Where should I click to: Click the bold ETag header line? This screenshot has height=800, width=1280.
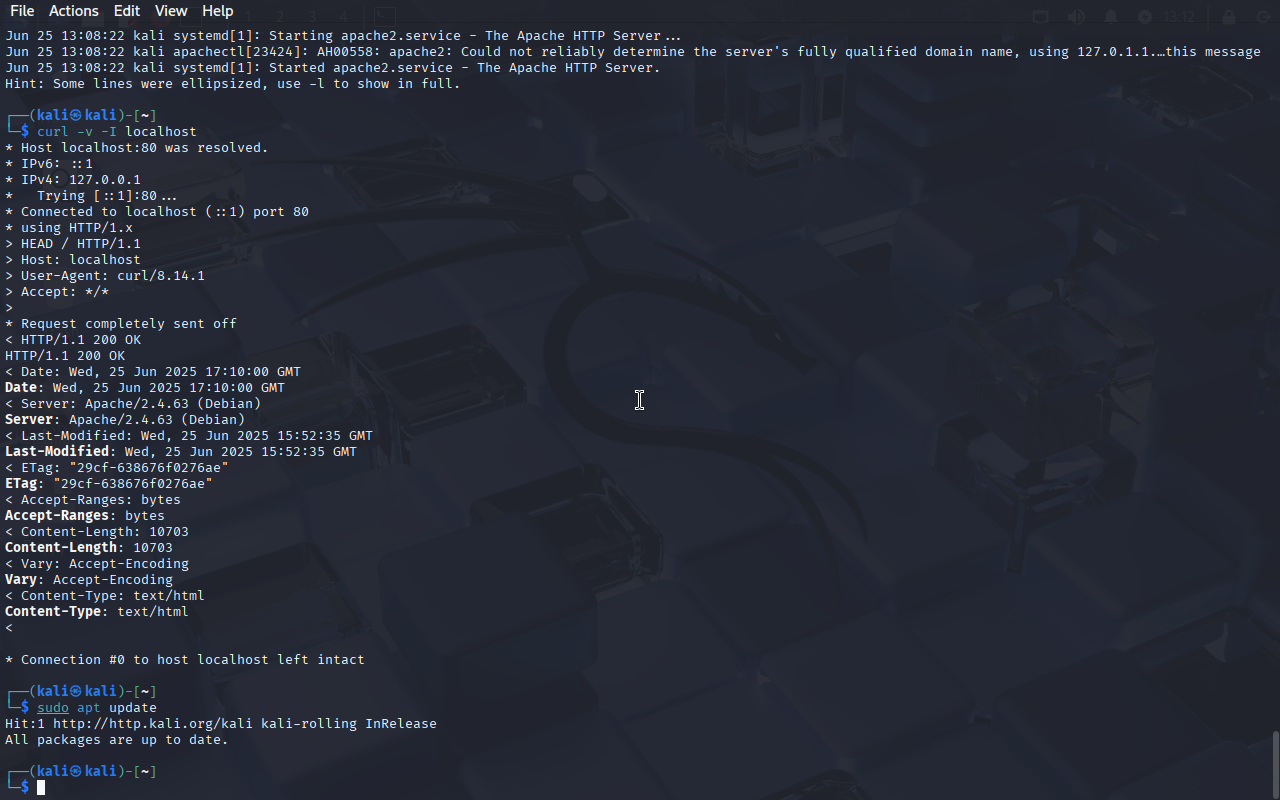click(109, 484)
